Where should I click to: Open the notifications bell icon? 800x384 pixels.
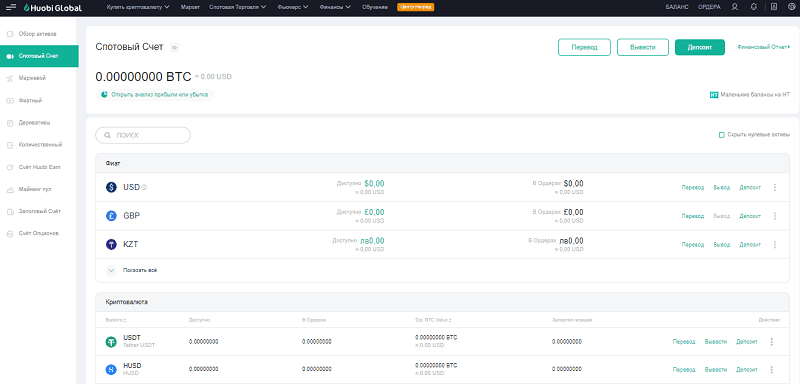click(x=754, y=7)
